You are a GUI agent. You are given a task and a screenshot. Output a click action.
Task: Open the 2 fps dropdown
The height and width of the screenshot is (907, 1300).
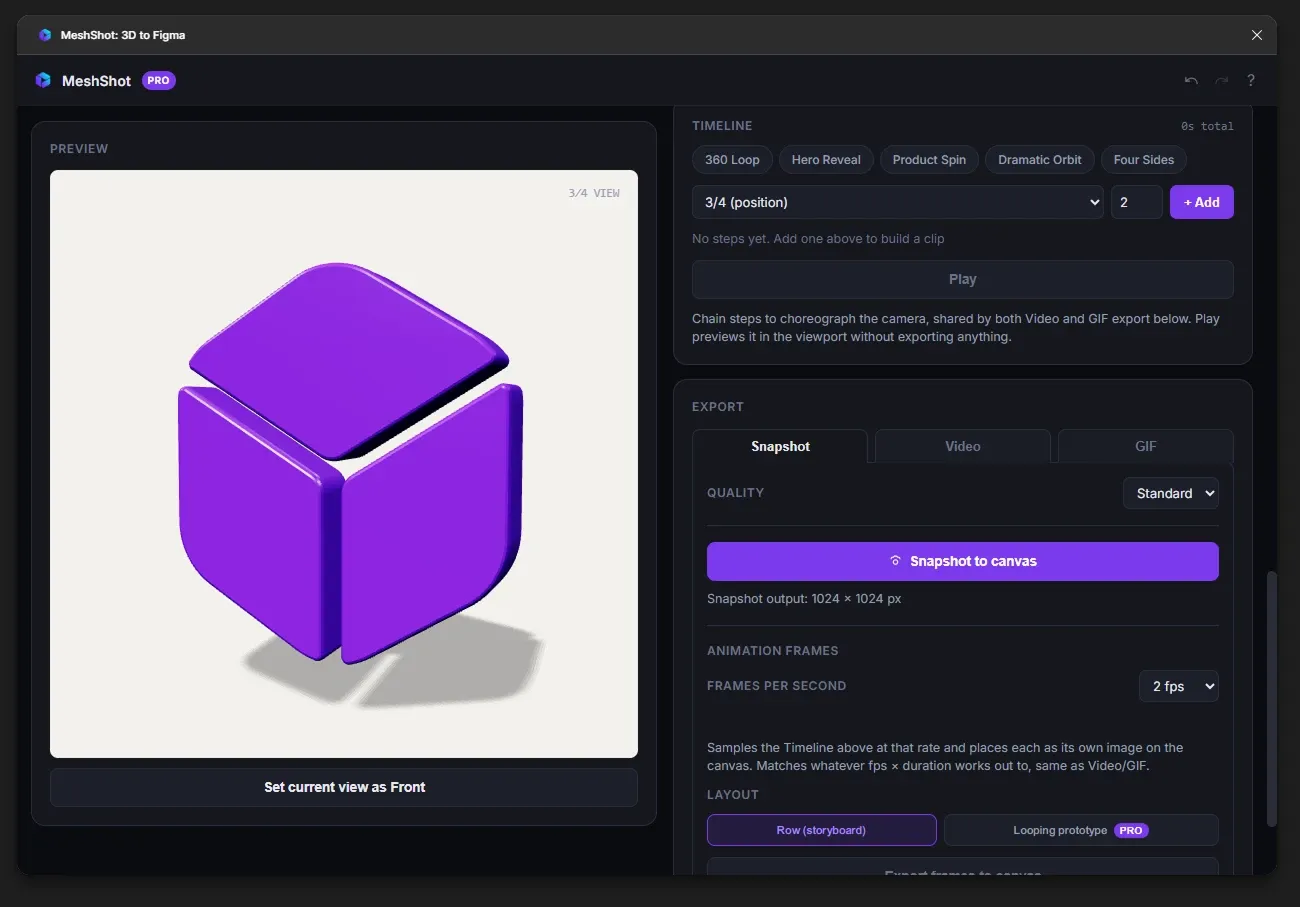tap(1179, 686)
